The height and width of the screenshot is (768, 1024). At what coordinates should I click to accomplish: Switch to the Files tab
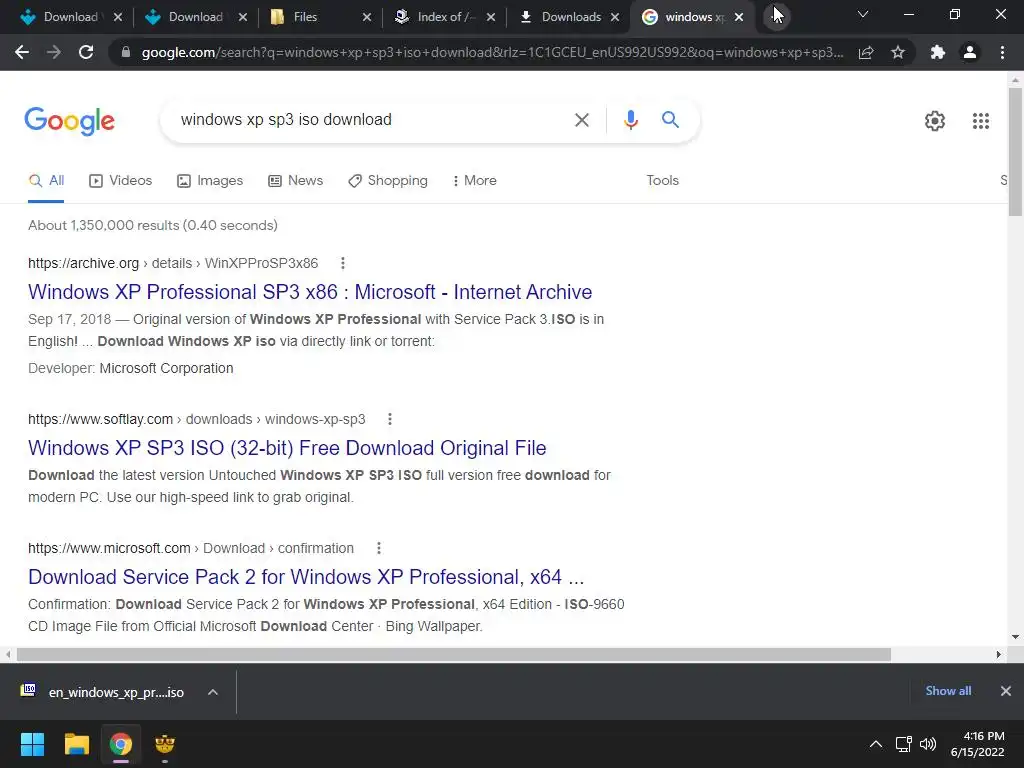pos(305,17)
